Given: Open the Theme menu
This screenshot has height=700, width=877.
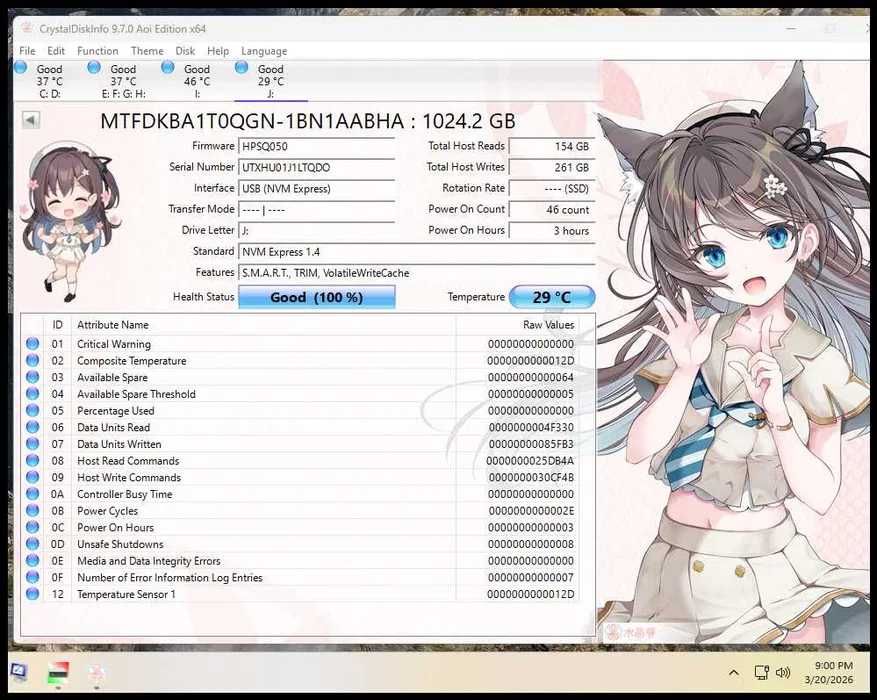Looking at the screenshot, I should coord(147,51).
